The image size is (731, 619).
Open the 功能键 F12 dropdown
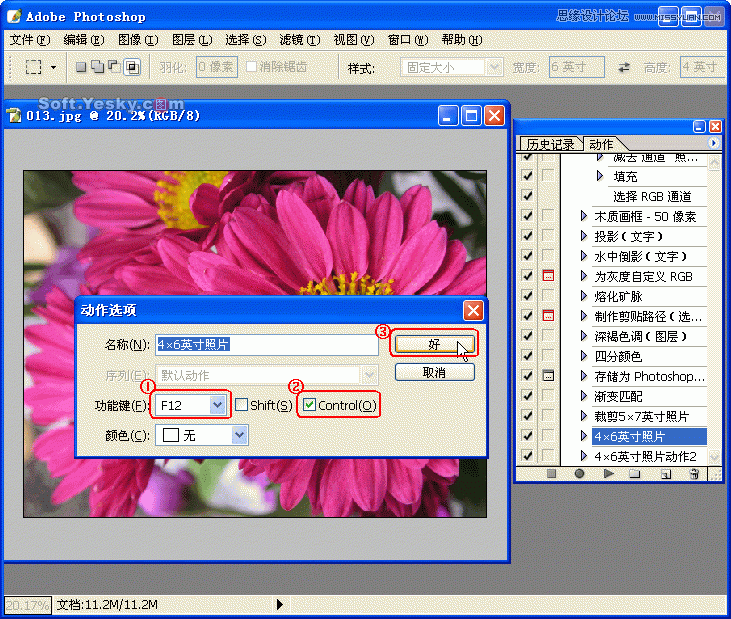click(217, 405)
